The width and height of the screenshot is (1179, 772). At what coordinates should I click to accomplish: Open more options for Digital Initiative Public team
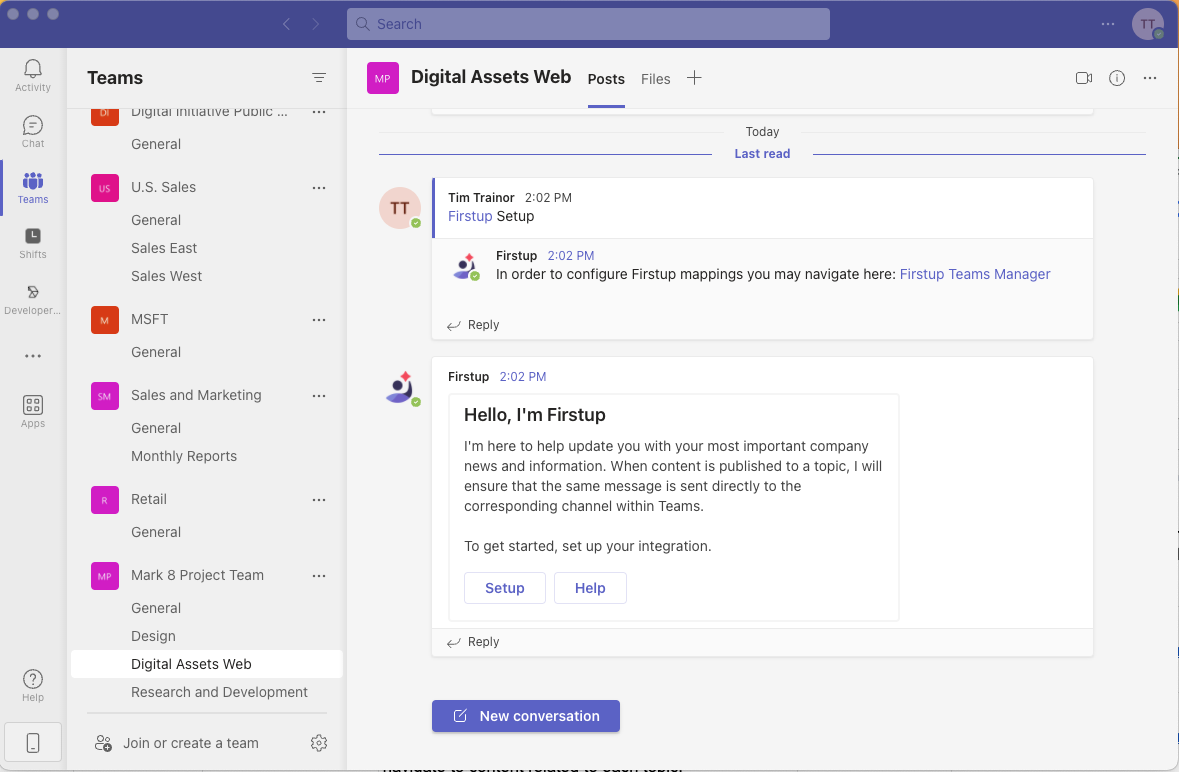click(x=319, y=112)
